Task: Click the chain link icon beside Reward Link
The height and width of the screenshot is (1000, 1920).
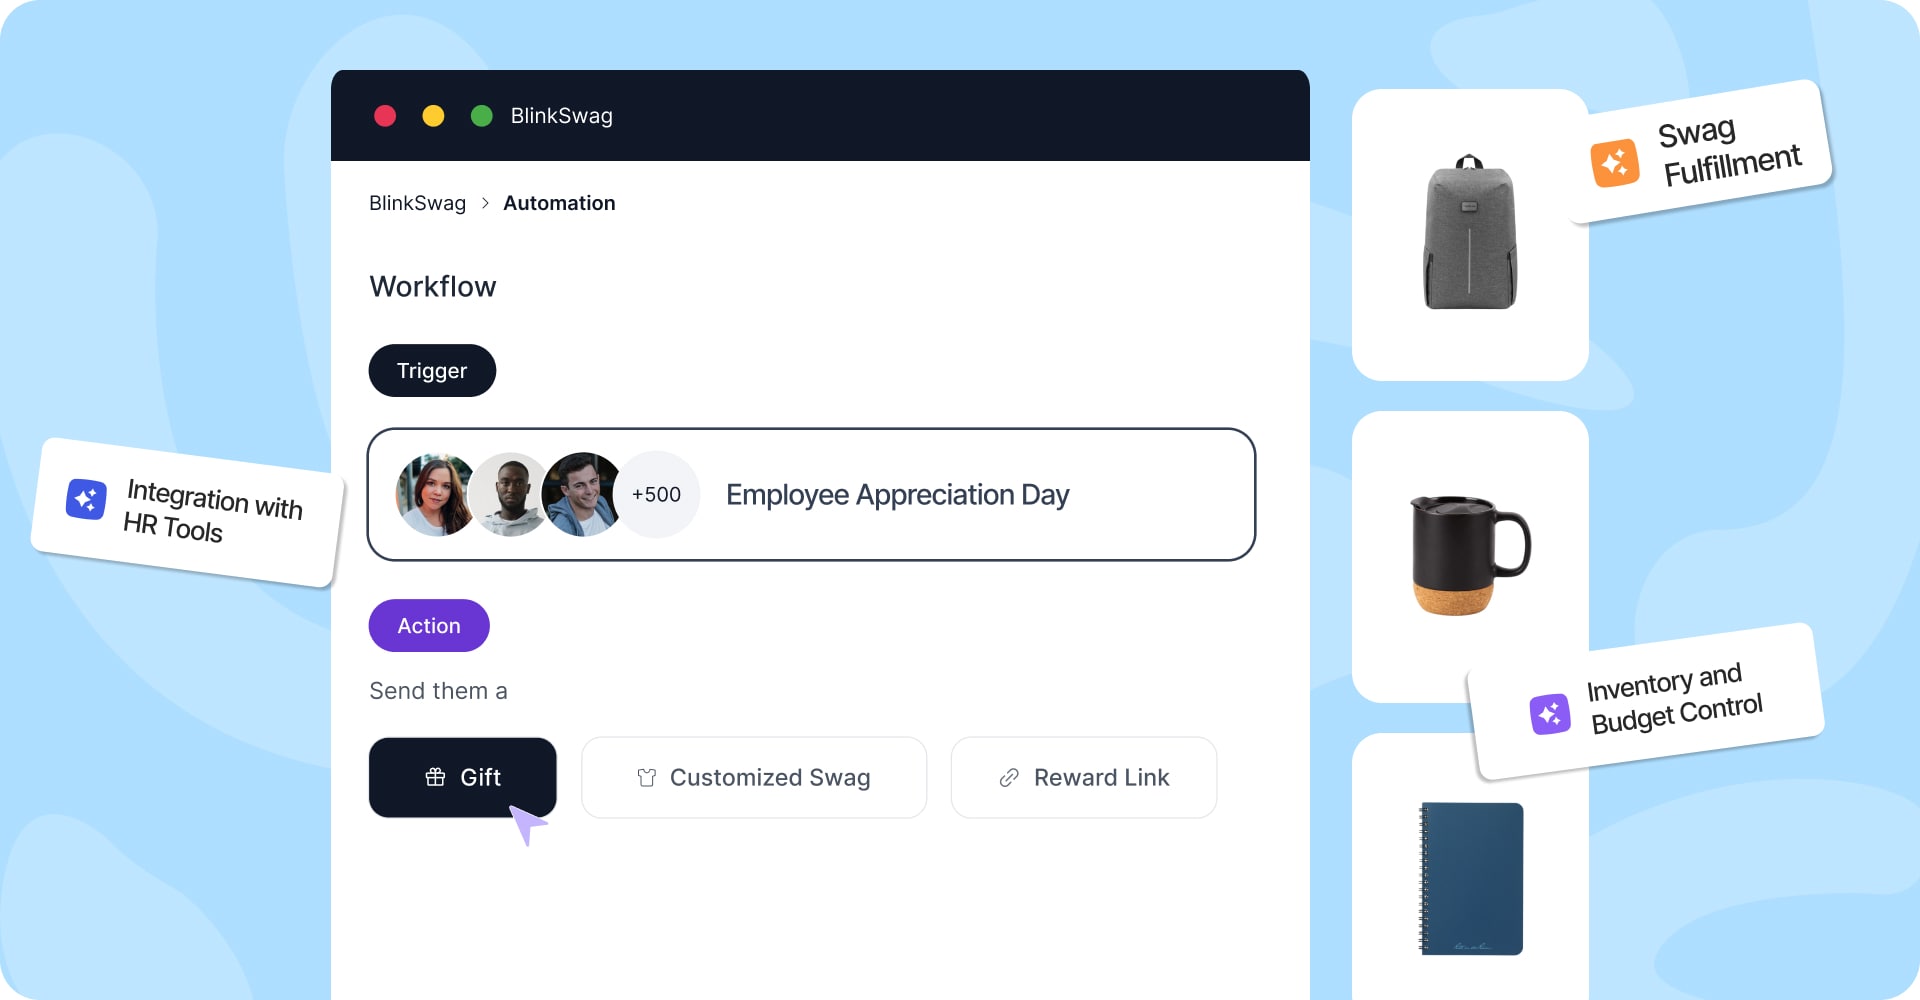Action: point(1009,778)
